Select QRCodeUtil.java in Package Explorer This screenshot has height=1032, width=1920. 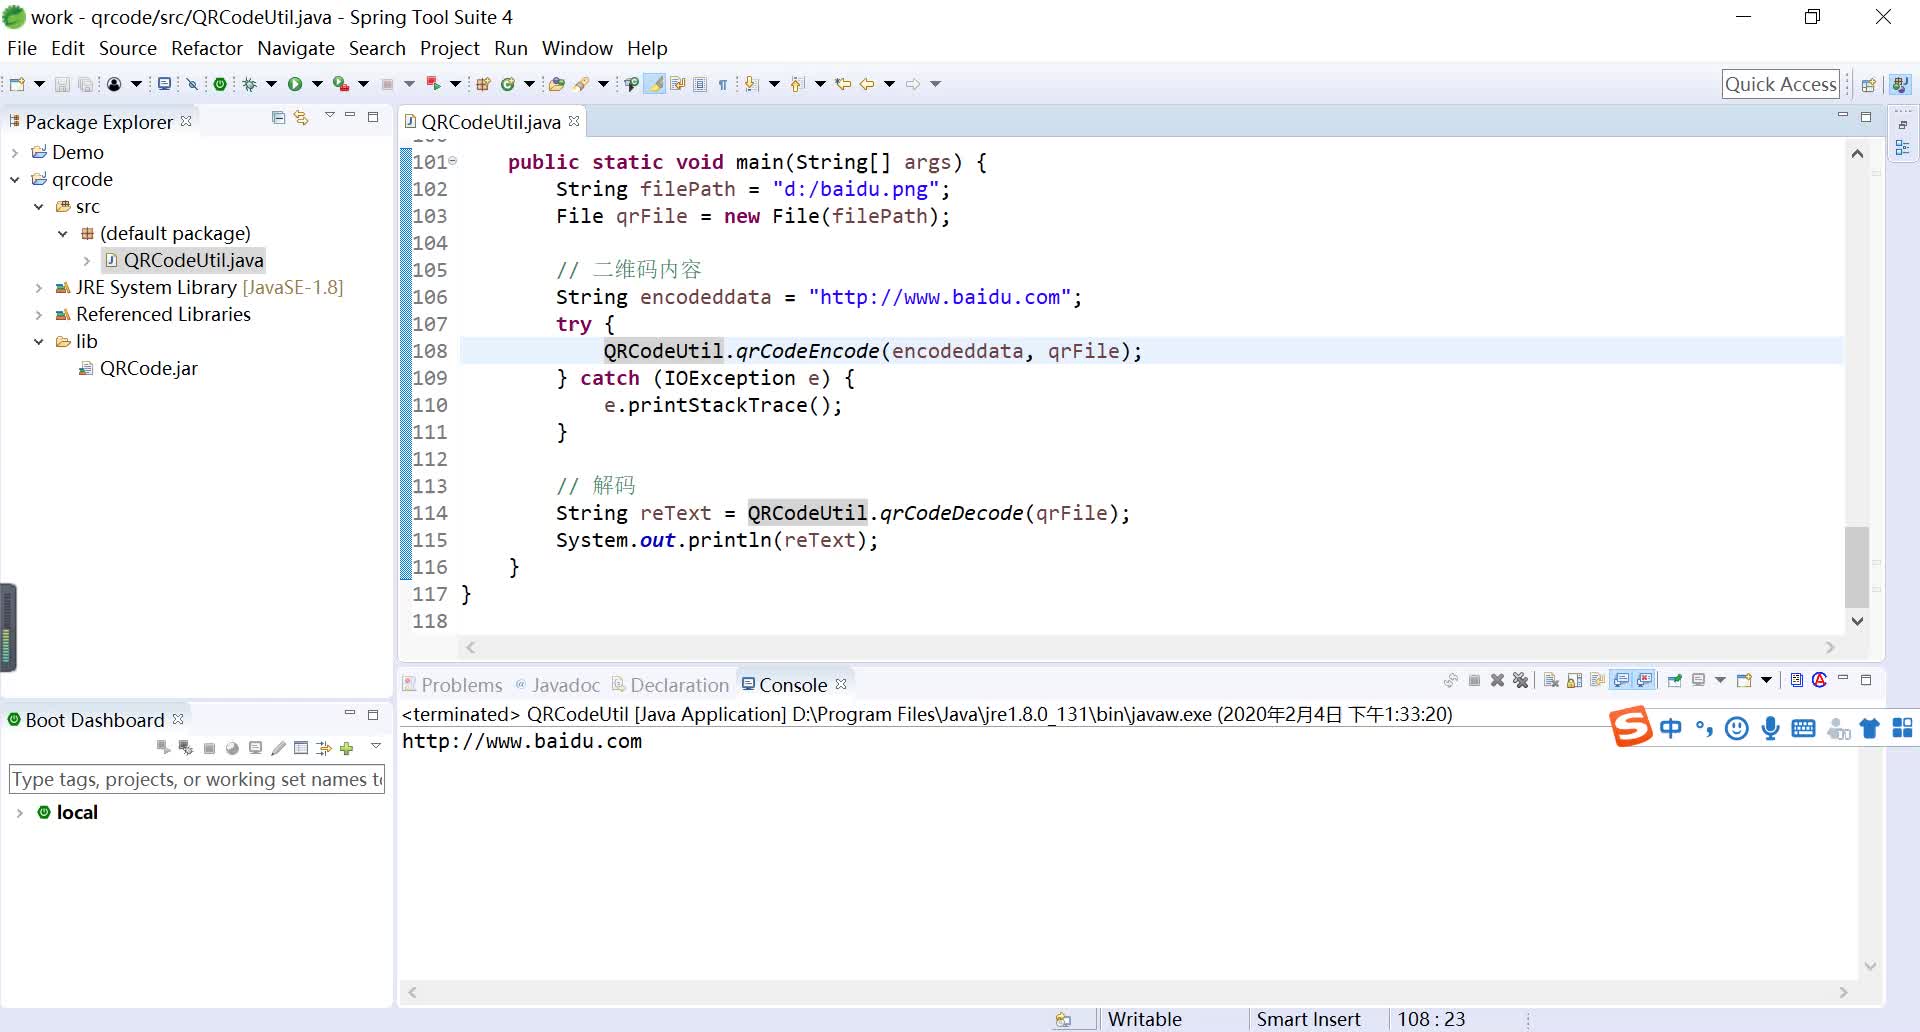pyautogui.click(x=184, y=261)
